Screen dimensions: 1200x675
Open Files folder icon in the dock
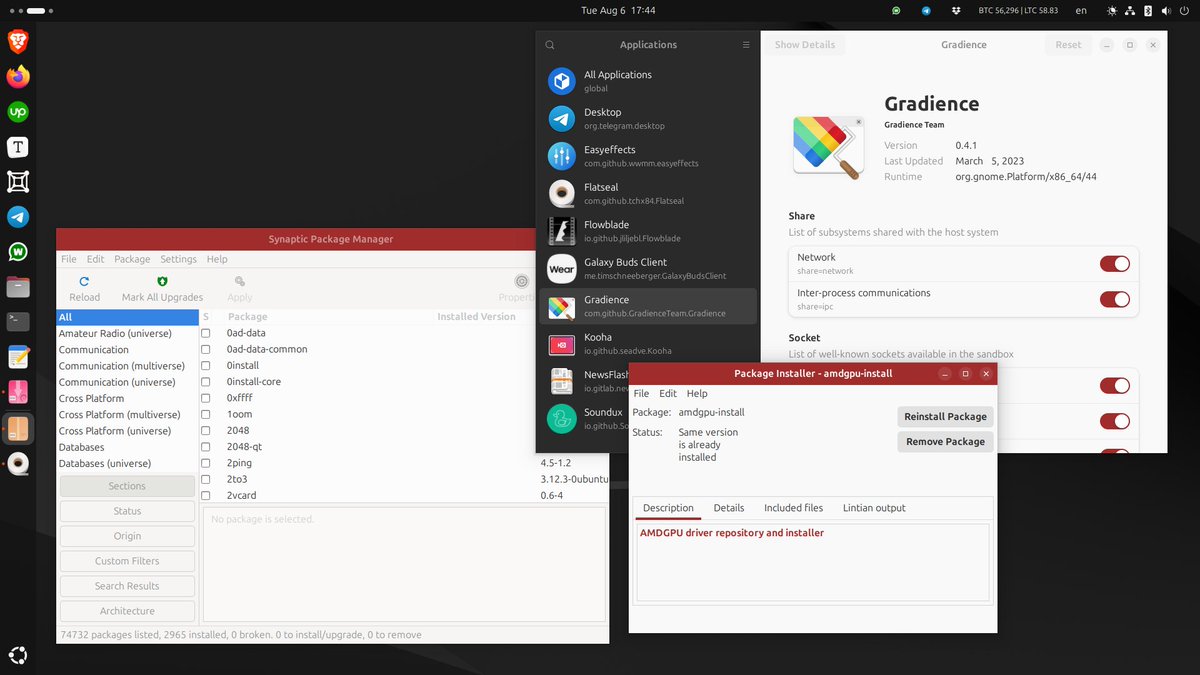(x=18, y=287)
